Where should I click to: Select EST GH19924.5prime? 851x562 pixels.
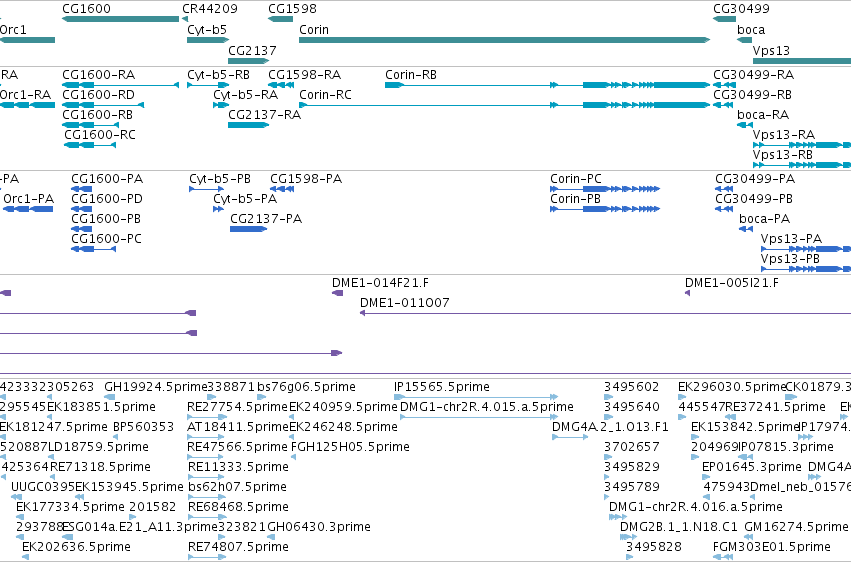click(x=109, y=397)
